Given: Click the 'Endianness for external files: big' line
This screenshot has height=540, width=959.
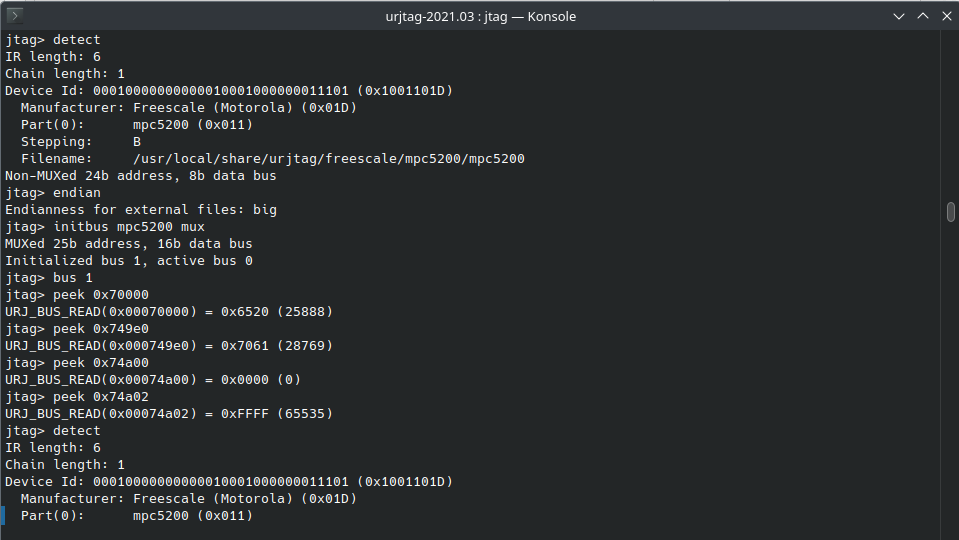Looking at the screenshot, I should point(141,210).
